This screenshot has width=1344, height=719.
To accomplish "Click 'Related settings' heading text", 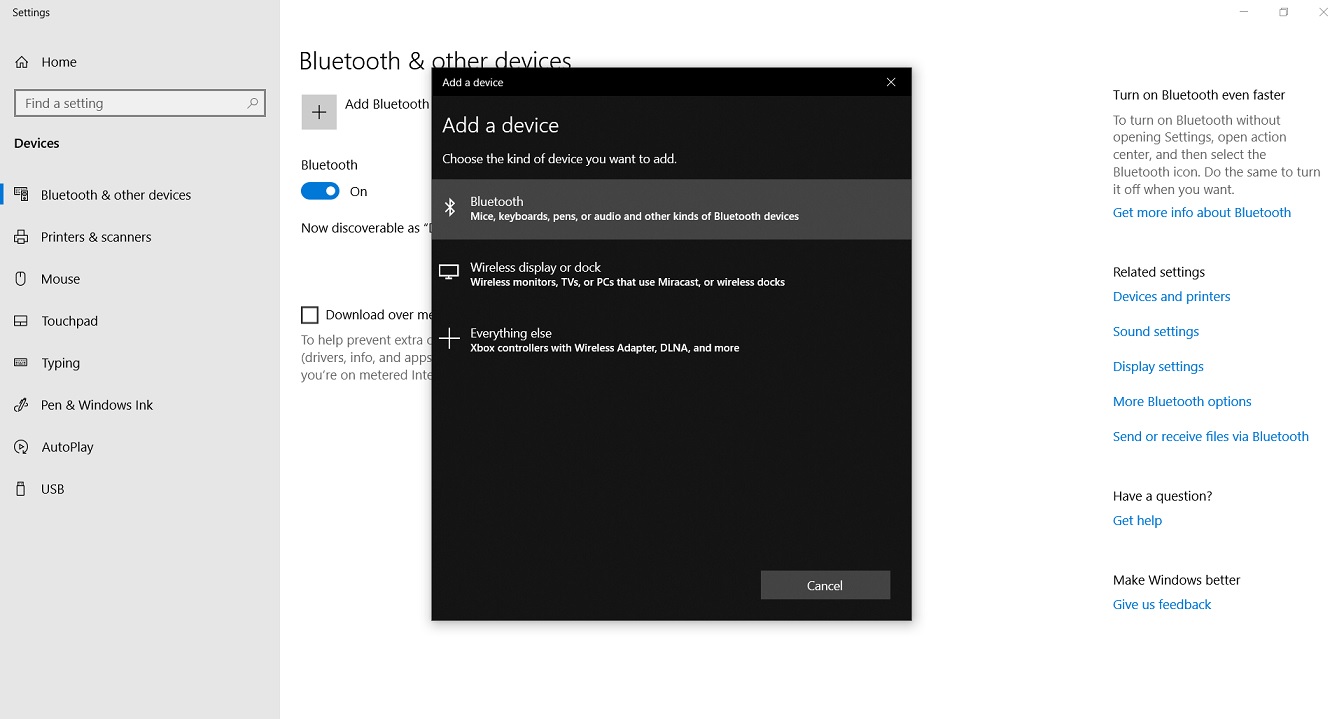I will (1159, 272).
